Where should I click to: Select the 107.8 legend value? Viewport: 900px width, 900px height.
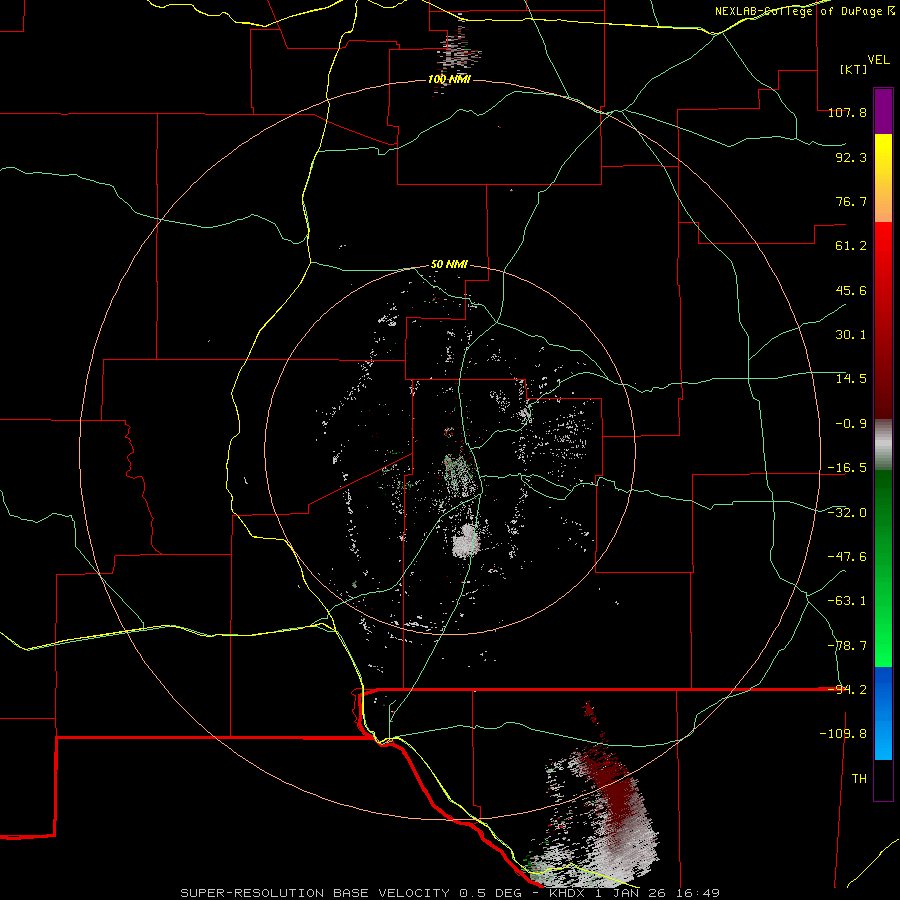click(847, 112)
